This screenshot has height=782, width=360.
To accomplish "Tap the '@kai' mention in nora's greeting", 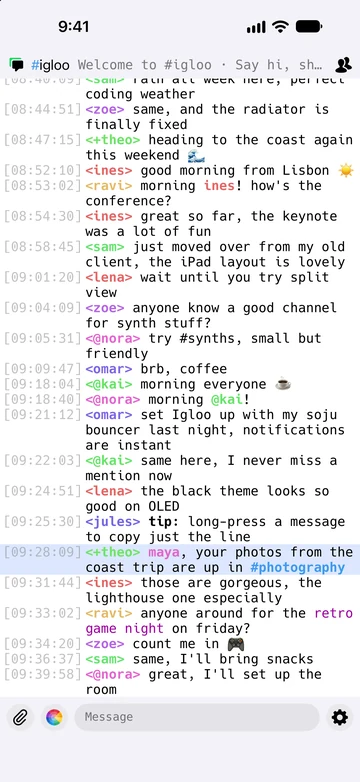I will (x=227, y=399).
